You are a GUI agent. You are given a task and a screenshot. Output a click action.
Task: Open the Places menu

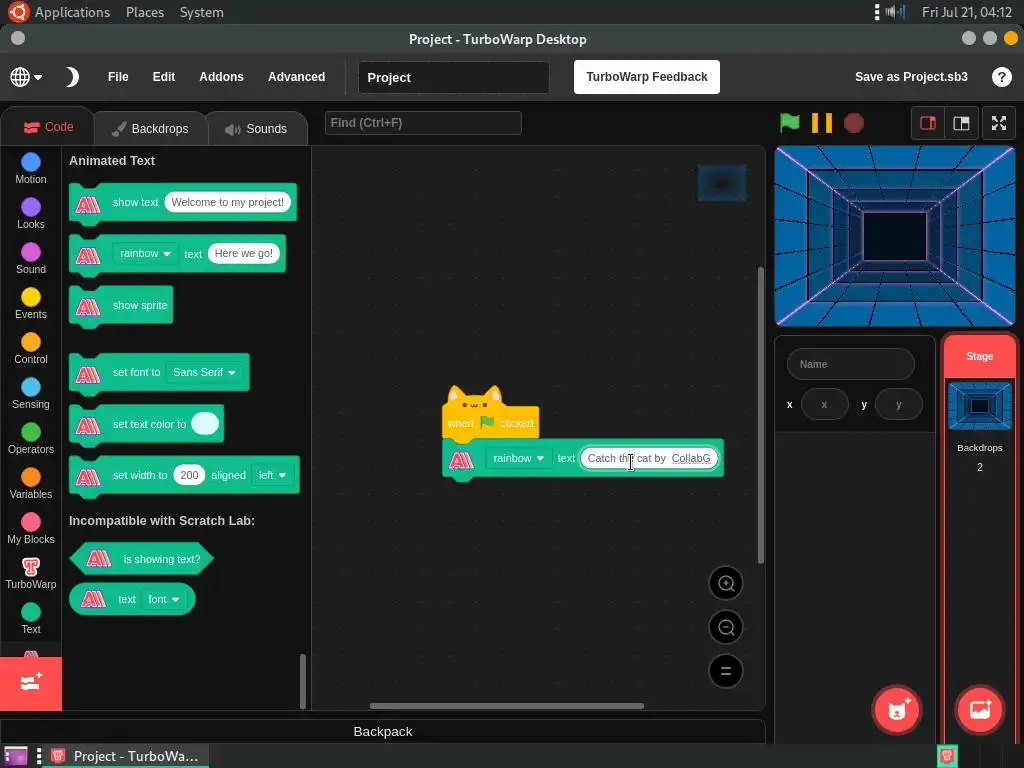tap(145, 12)
